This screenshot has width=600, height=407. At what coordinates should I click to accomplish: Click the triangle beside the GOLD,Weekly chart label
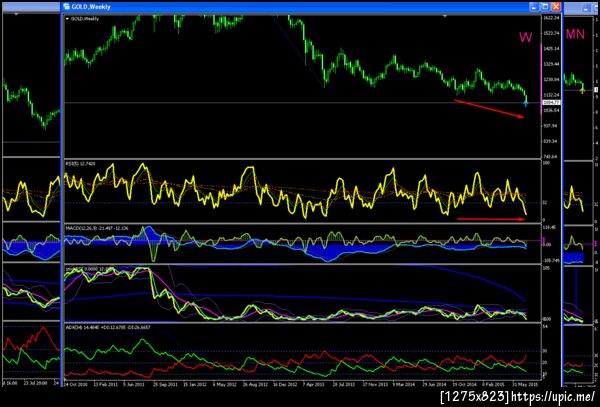click(x=67, y=18)
